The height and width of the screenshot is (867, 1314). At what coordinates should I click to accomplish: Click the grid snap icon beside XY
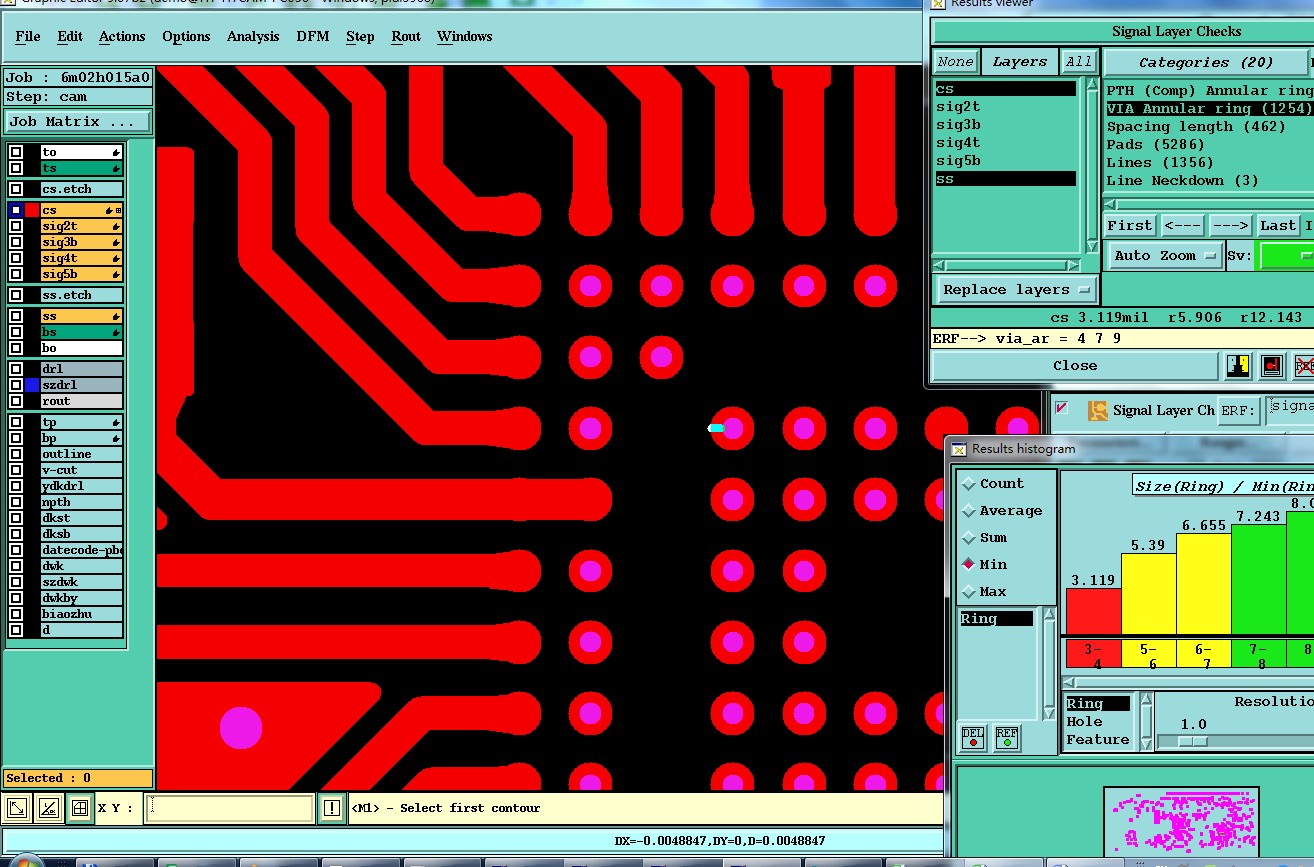pyautogui.click(x=80, y=808)
